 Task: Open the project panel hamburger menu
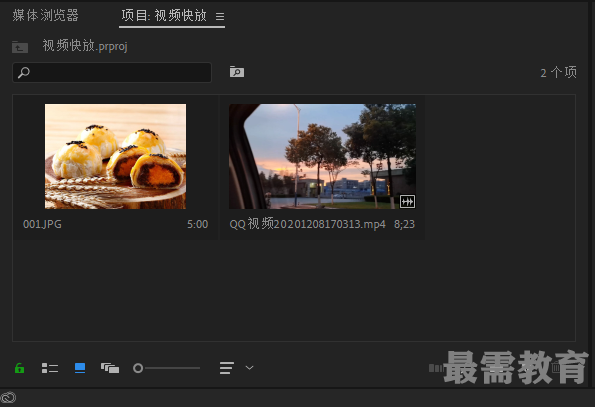click(220, 16)
